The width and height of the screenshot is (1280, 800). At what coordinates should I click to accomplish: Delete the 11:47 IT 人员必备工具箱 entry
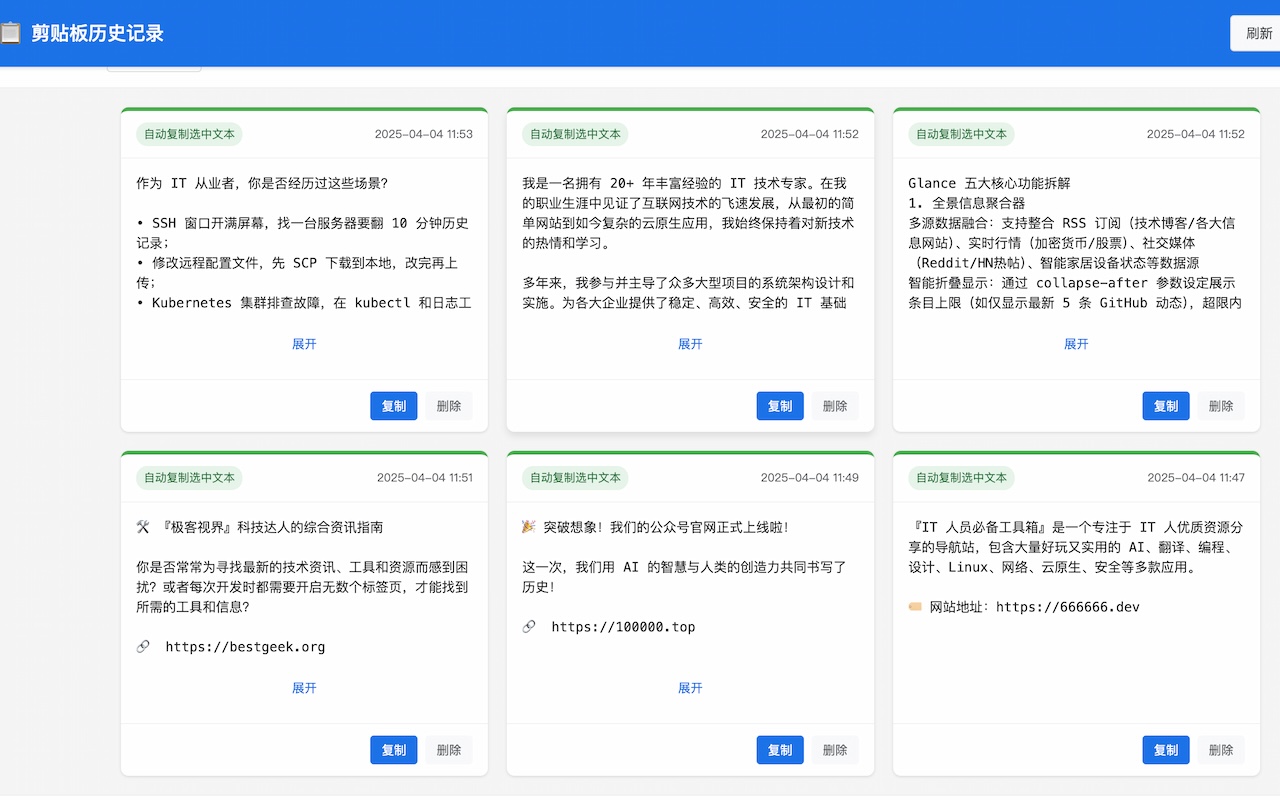click(1221, 750)
